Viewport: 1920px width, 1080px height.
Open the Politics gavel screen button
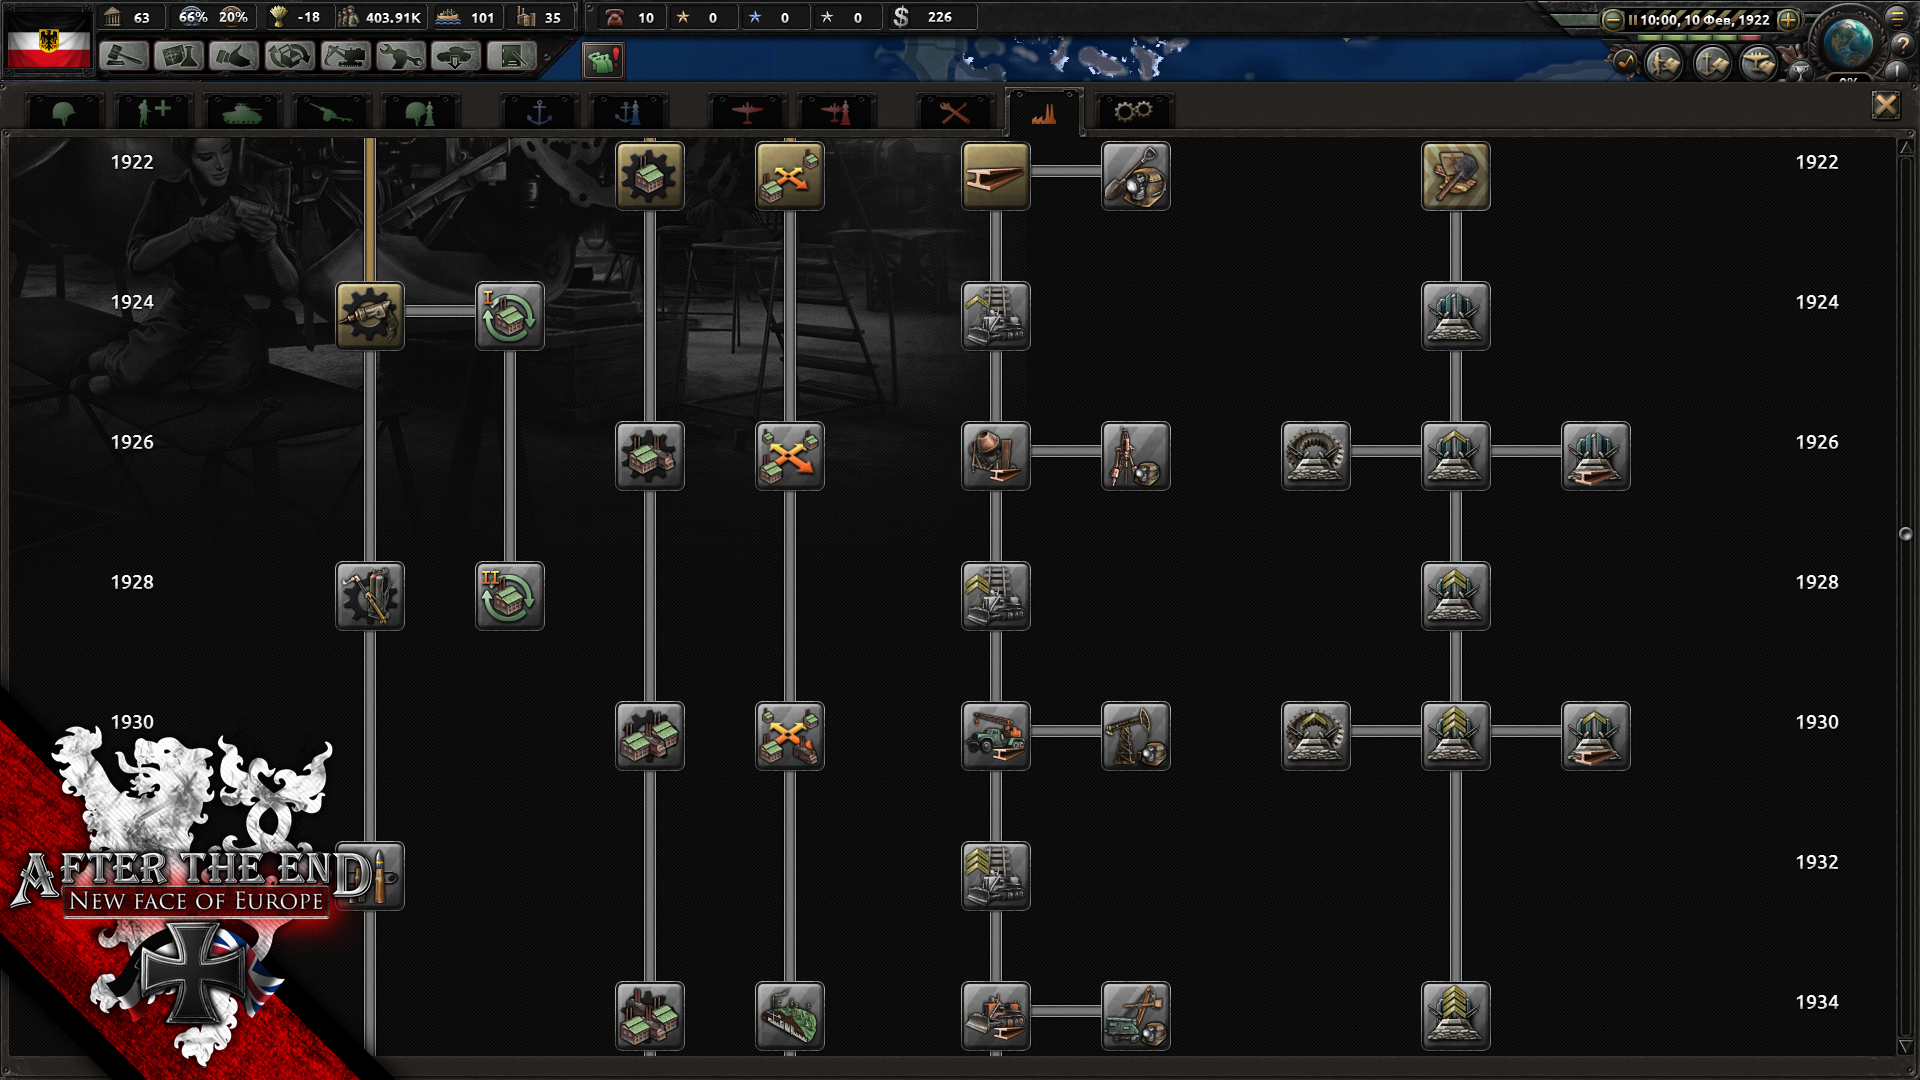tap(123, 57)
